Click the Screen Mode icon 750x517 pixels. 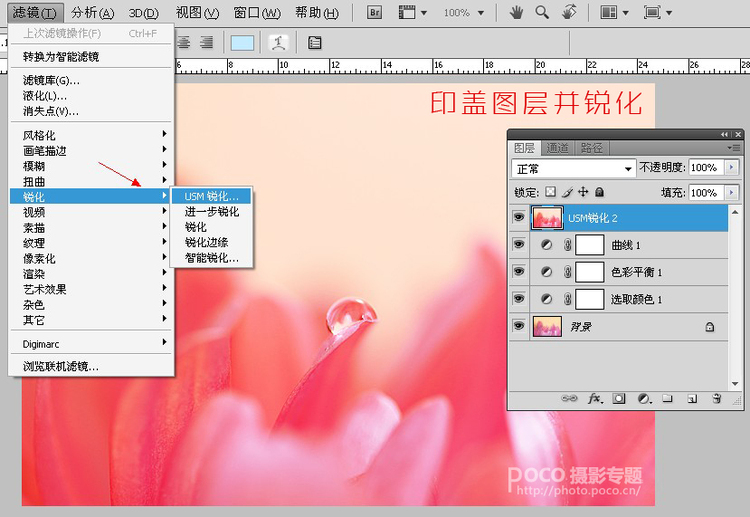pyautogui.click(x=652, y=12)
